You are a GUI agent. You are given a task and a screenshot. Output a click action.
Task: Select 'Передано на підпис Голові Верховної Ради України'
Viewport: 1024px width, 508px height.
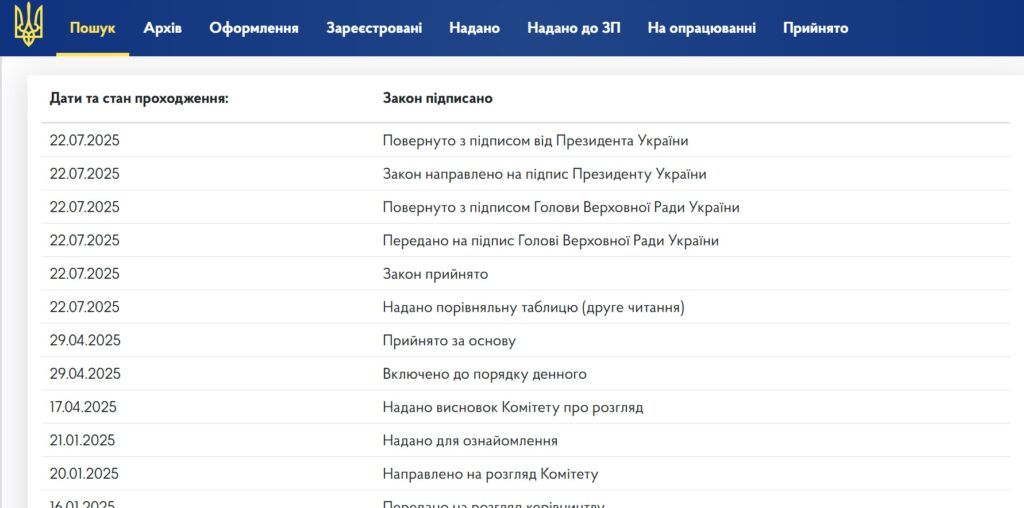(x=551, y=241)
